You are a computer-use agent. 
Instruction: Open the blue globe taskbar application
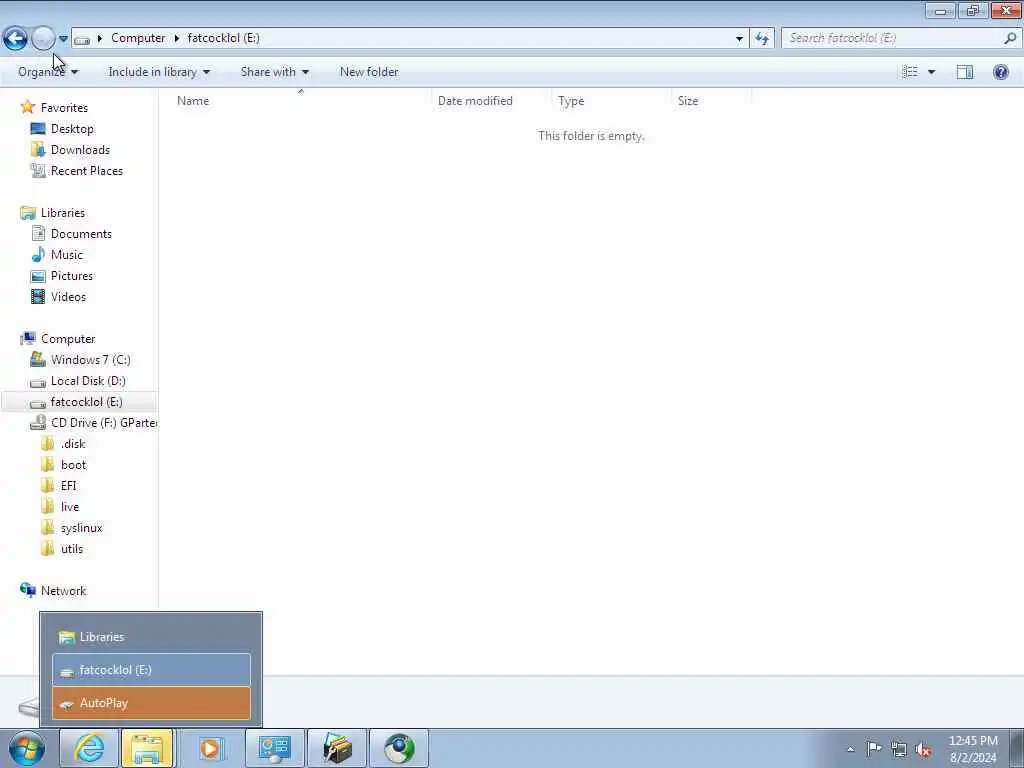coord(399,748)
